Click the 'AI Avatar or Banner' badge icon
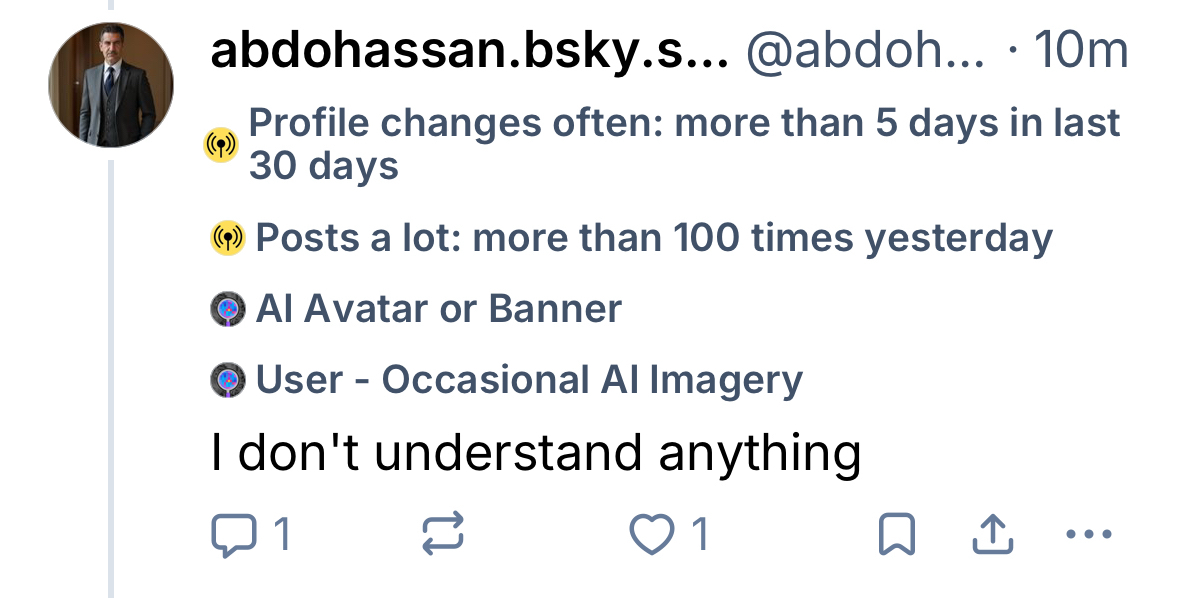 click(x=228, y=310)
